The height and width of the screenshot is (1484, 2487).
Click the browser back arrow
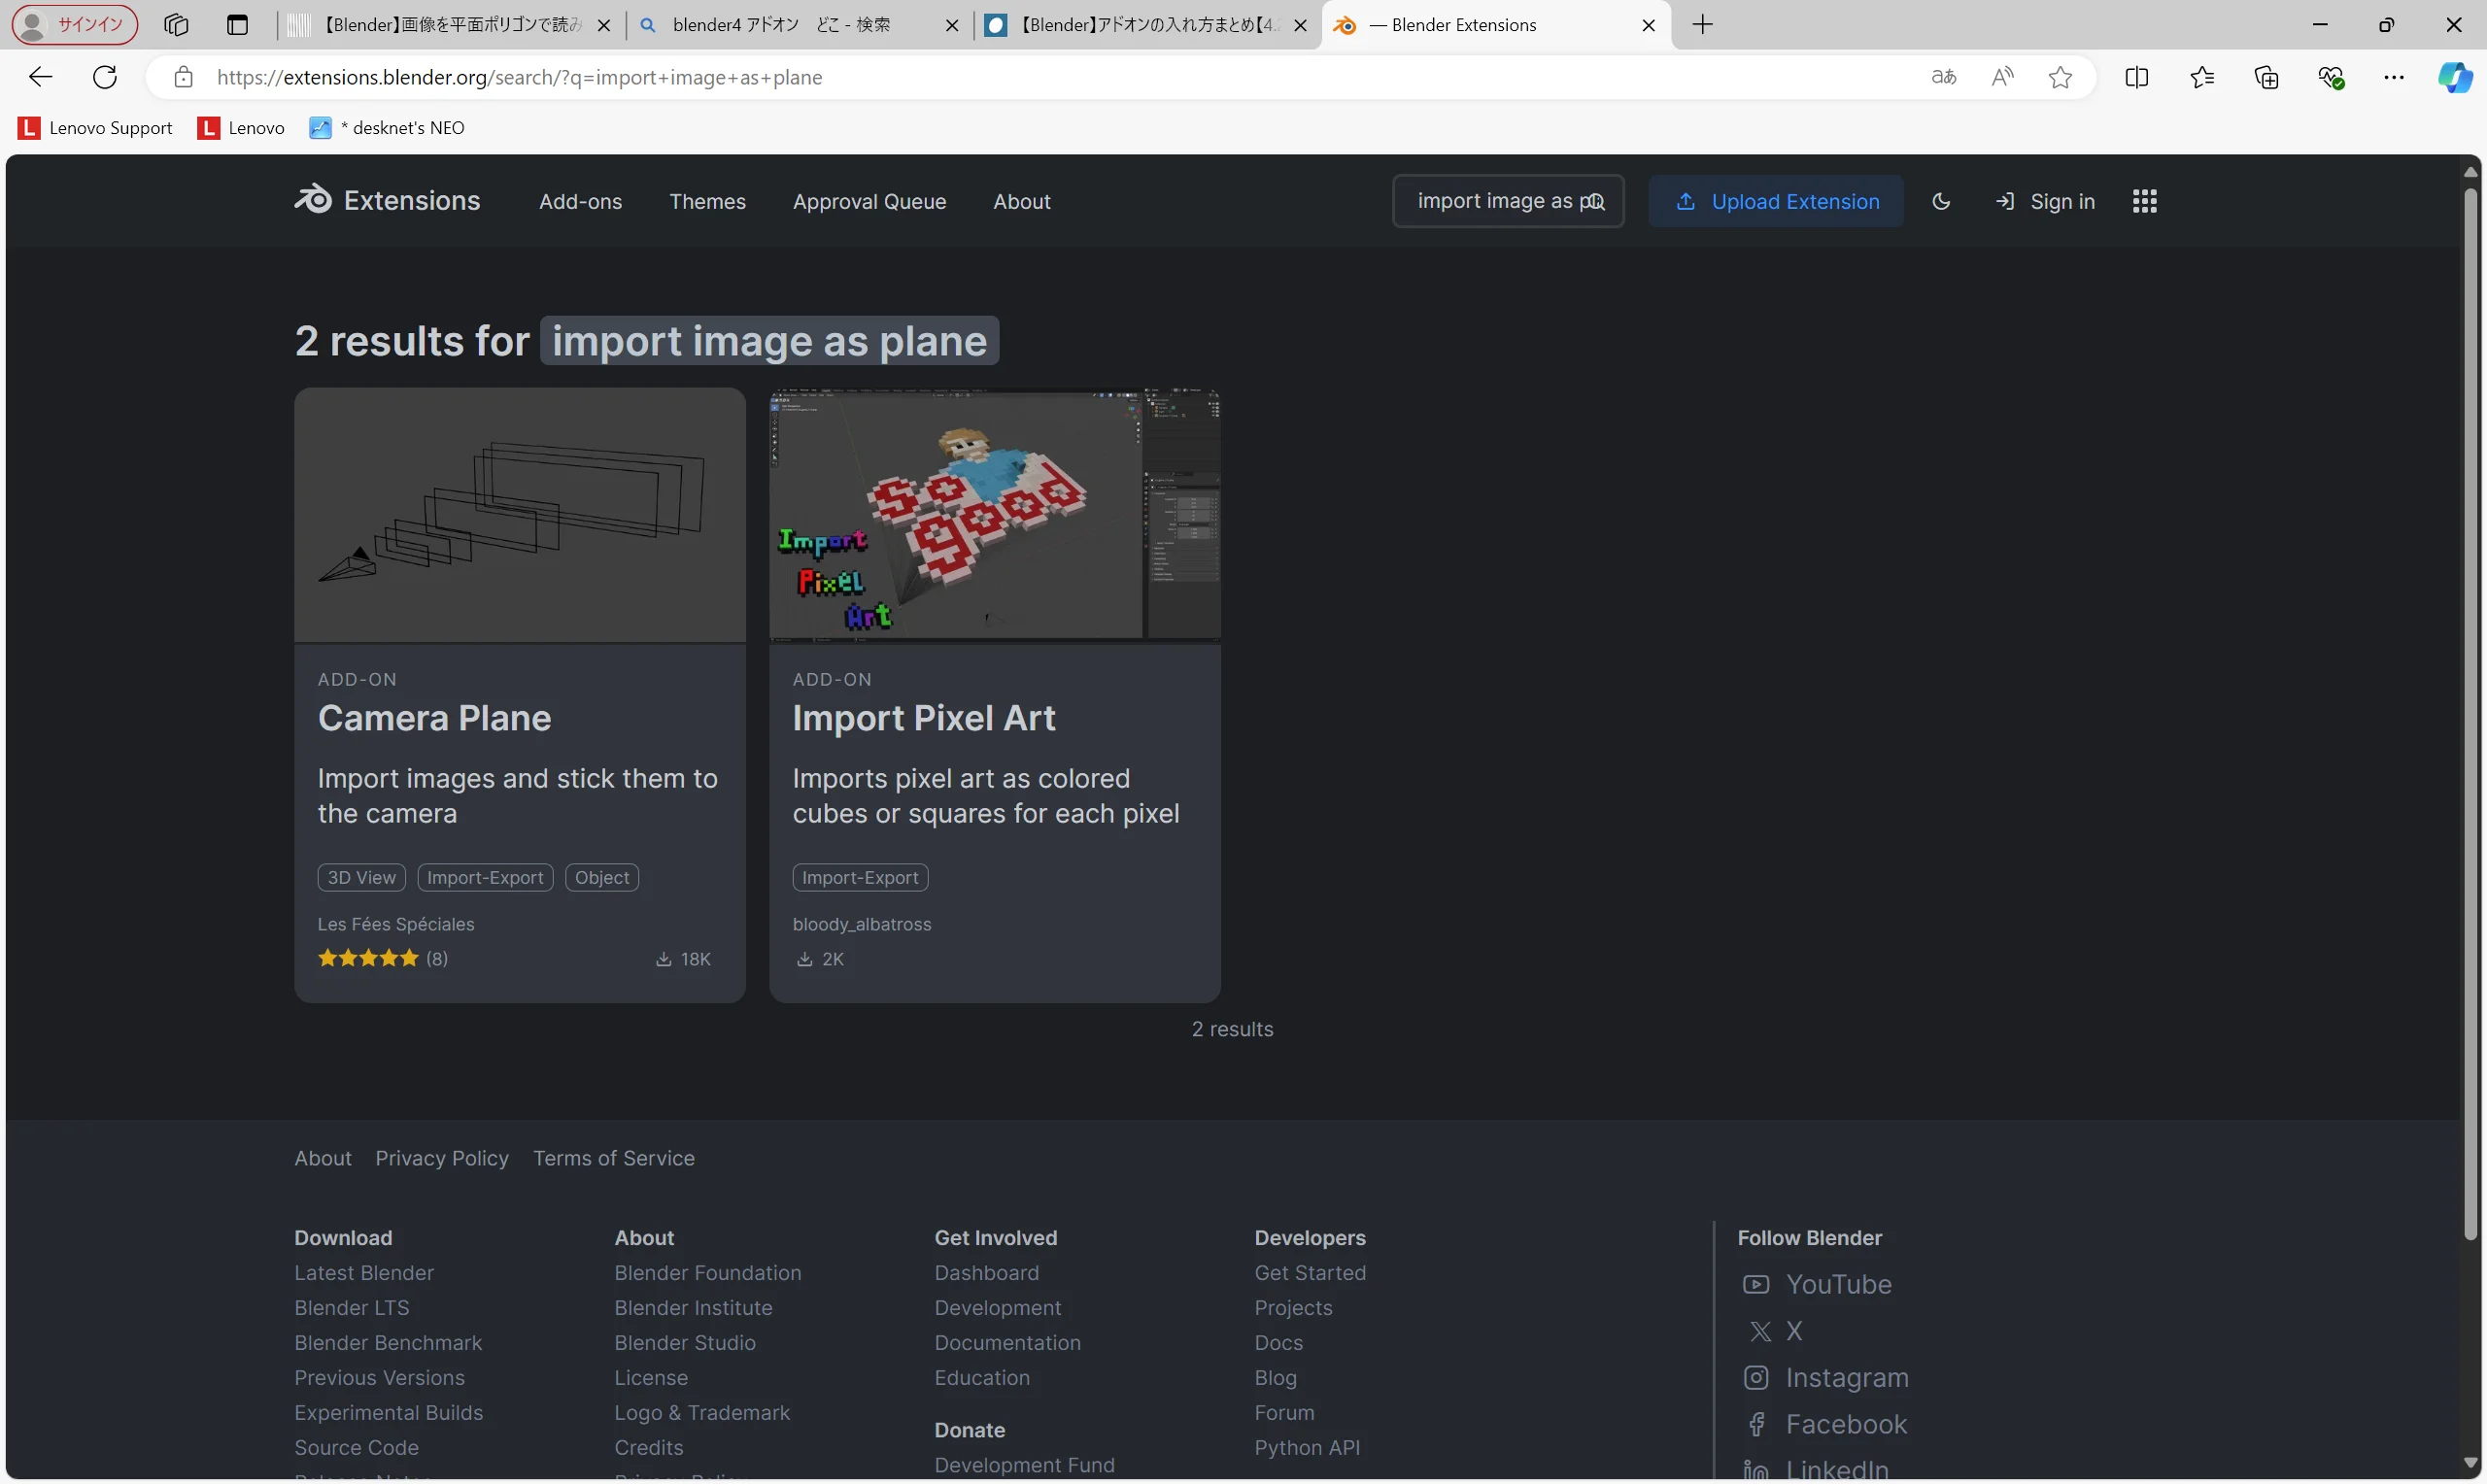coord(40,77)
